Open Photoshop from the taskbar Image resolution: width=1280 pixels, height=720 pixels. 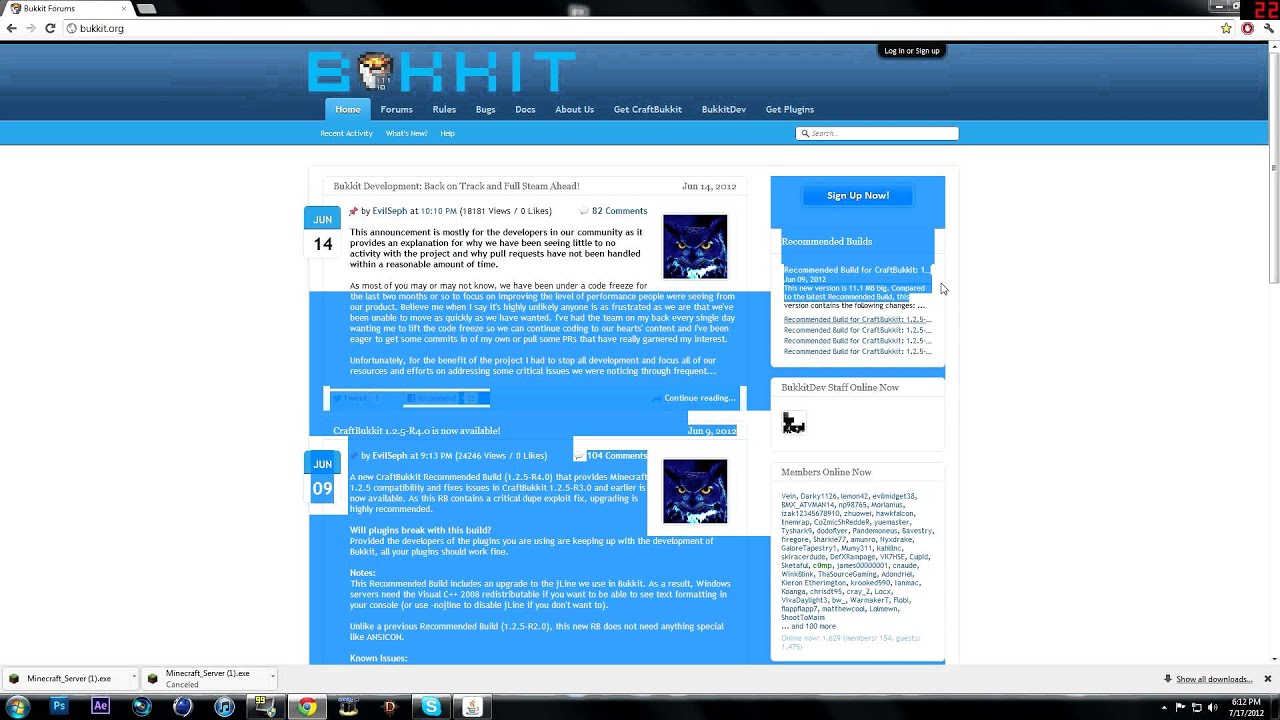click(x=59, y=707)
